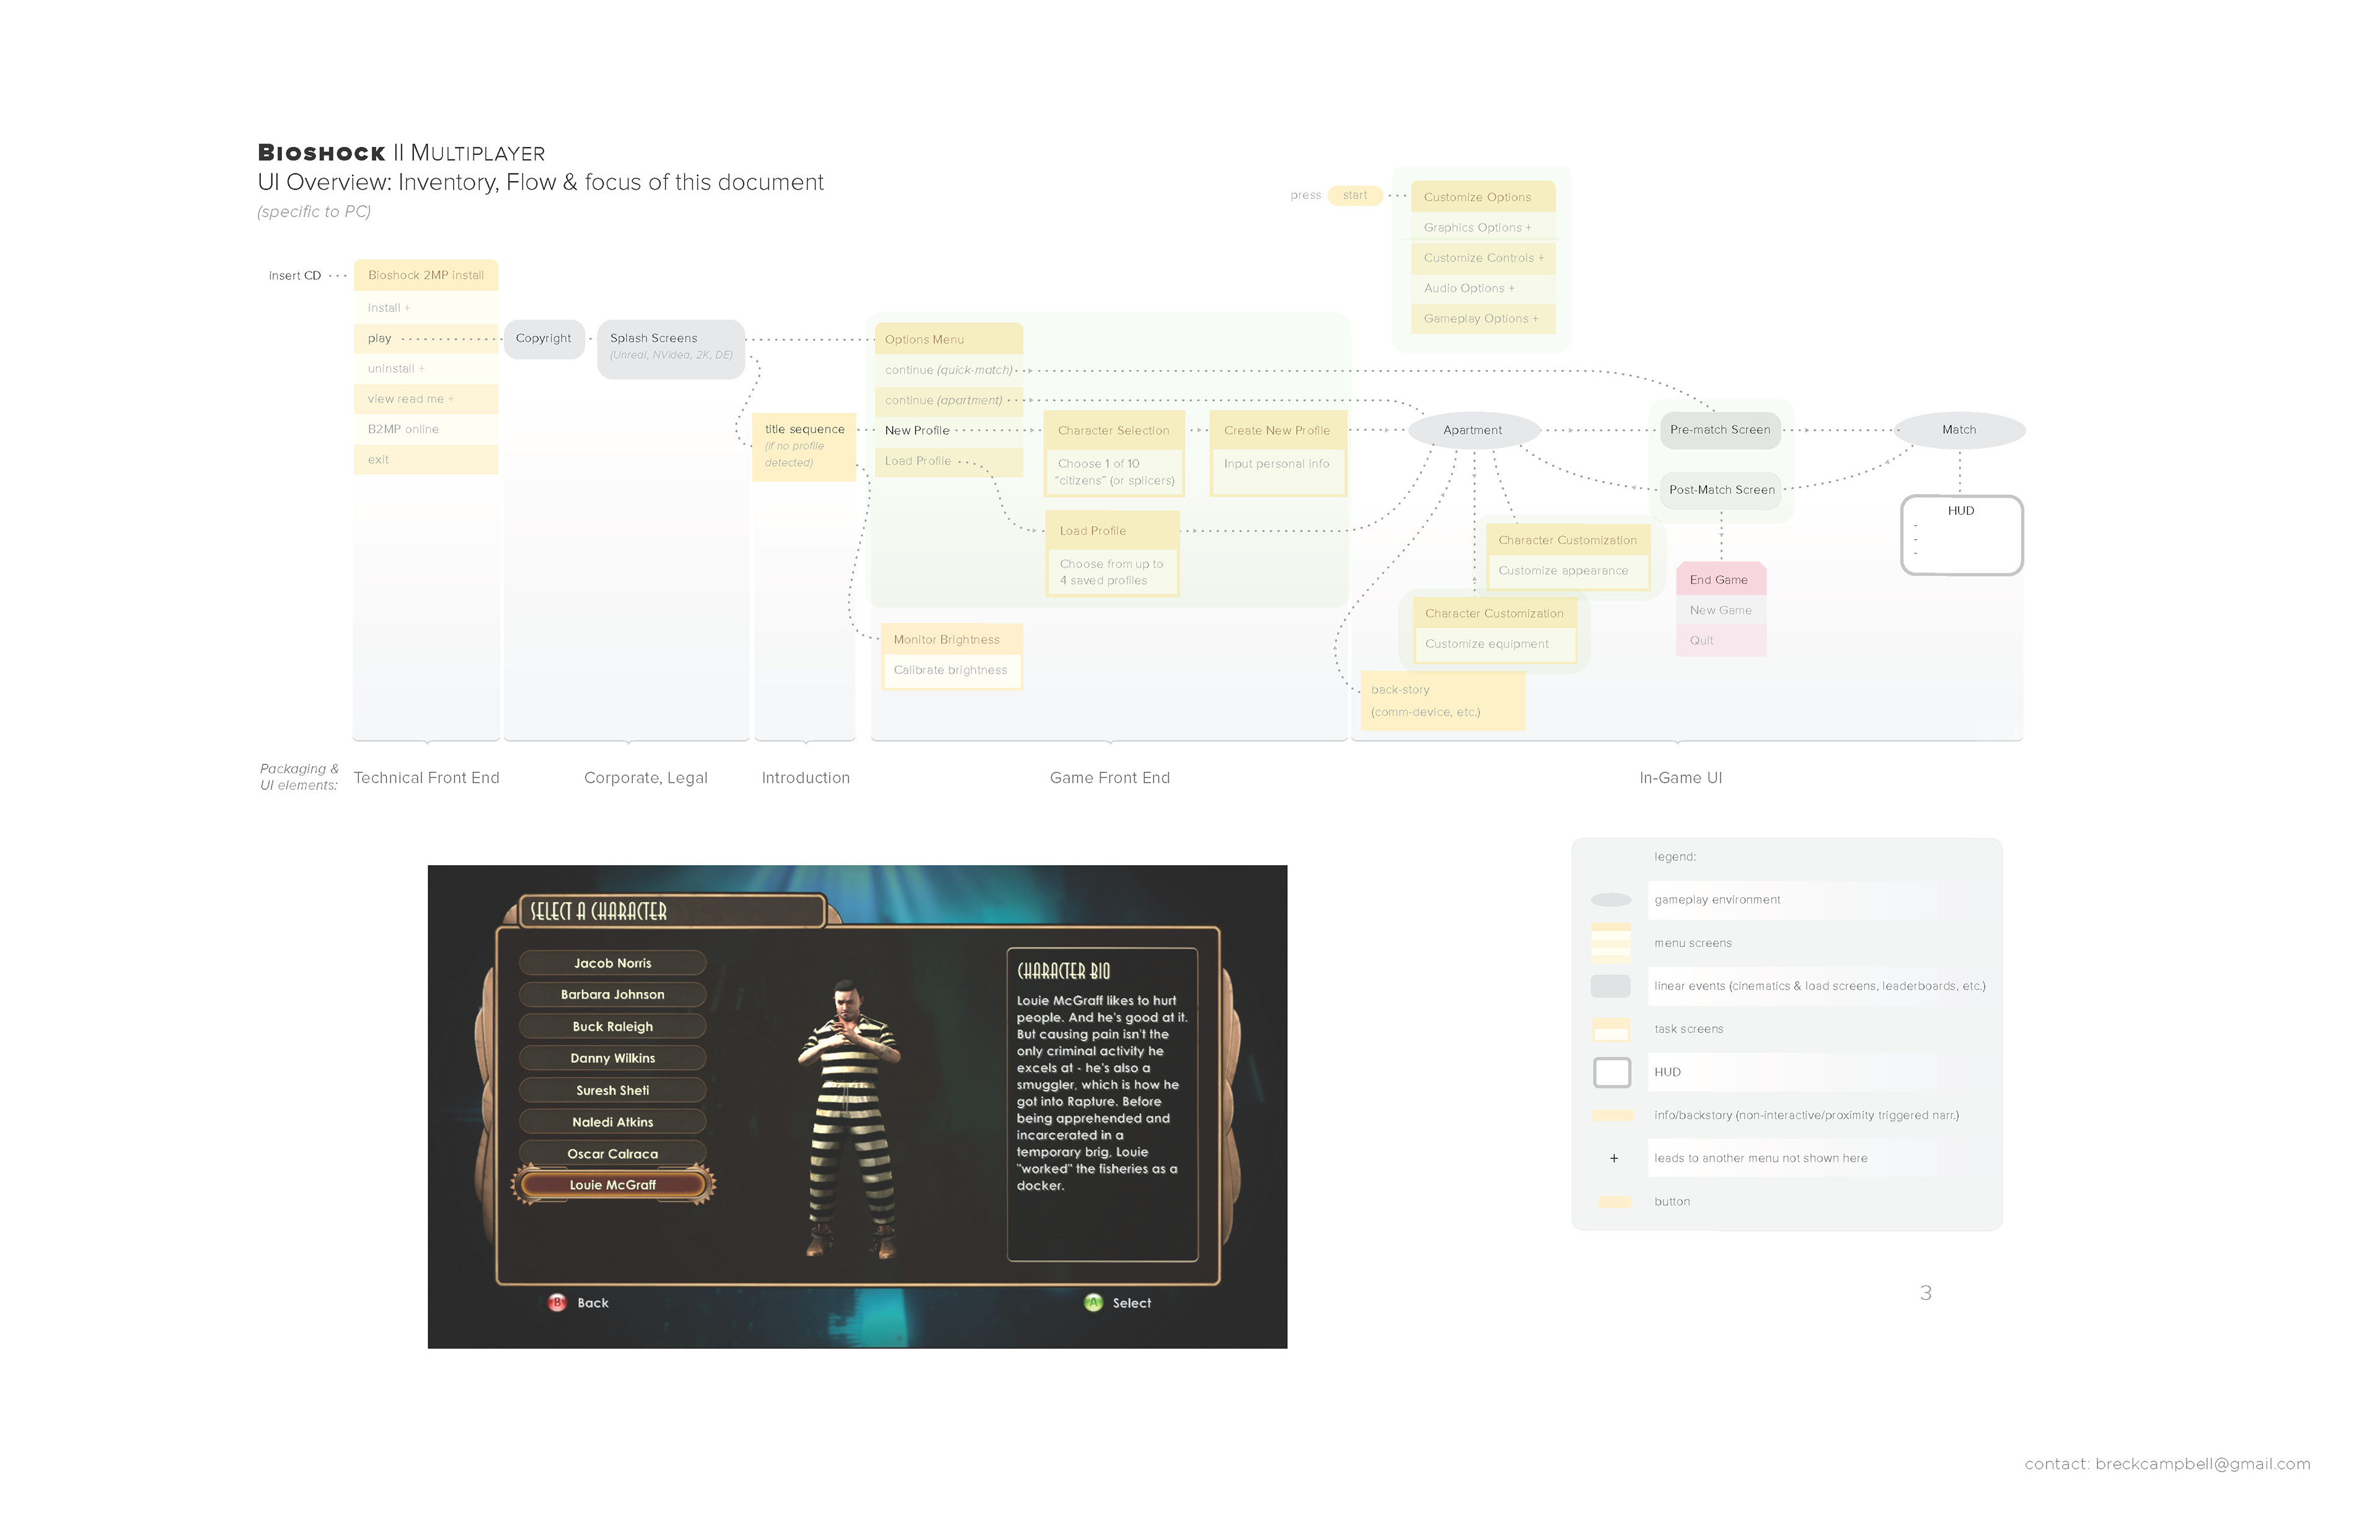Click the red B Back icon
This screenshot has width=2380, height=1540.
[x=557, y=1303]
